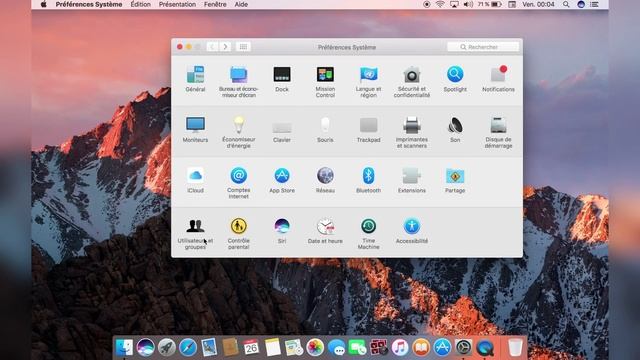The image size is (640, 360).
Task: Open Comptes Internet preferences
Action: pyautogui.click(x=238, y=183)
